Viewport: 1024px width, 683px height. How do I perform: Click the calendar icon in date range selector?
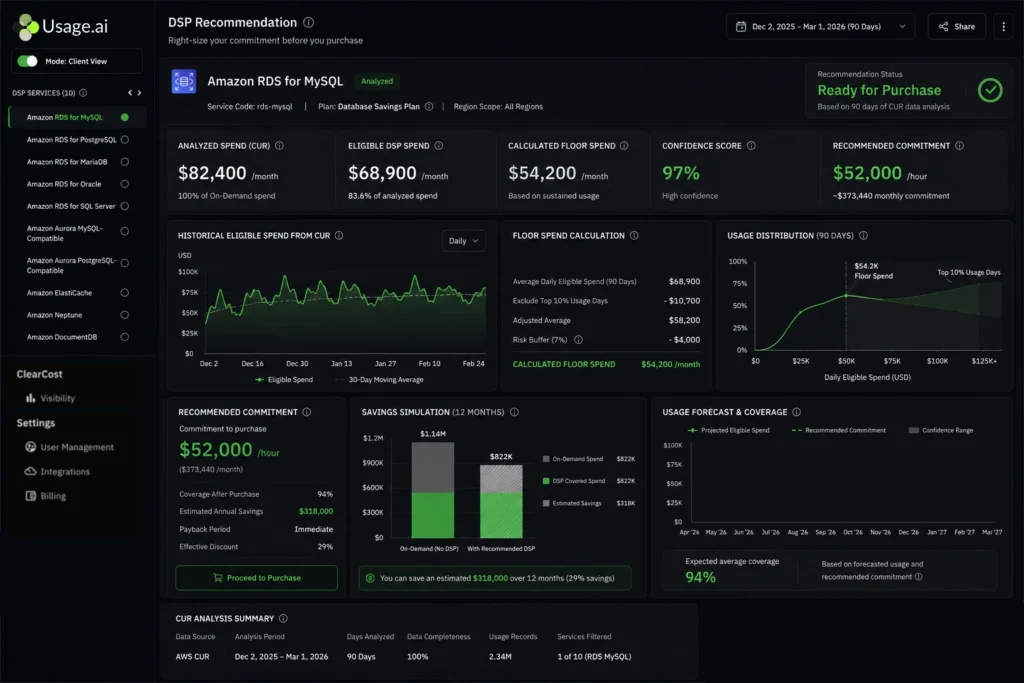pos(741,27)
